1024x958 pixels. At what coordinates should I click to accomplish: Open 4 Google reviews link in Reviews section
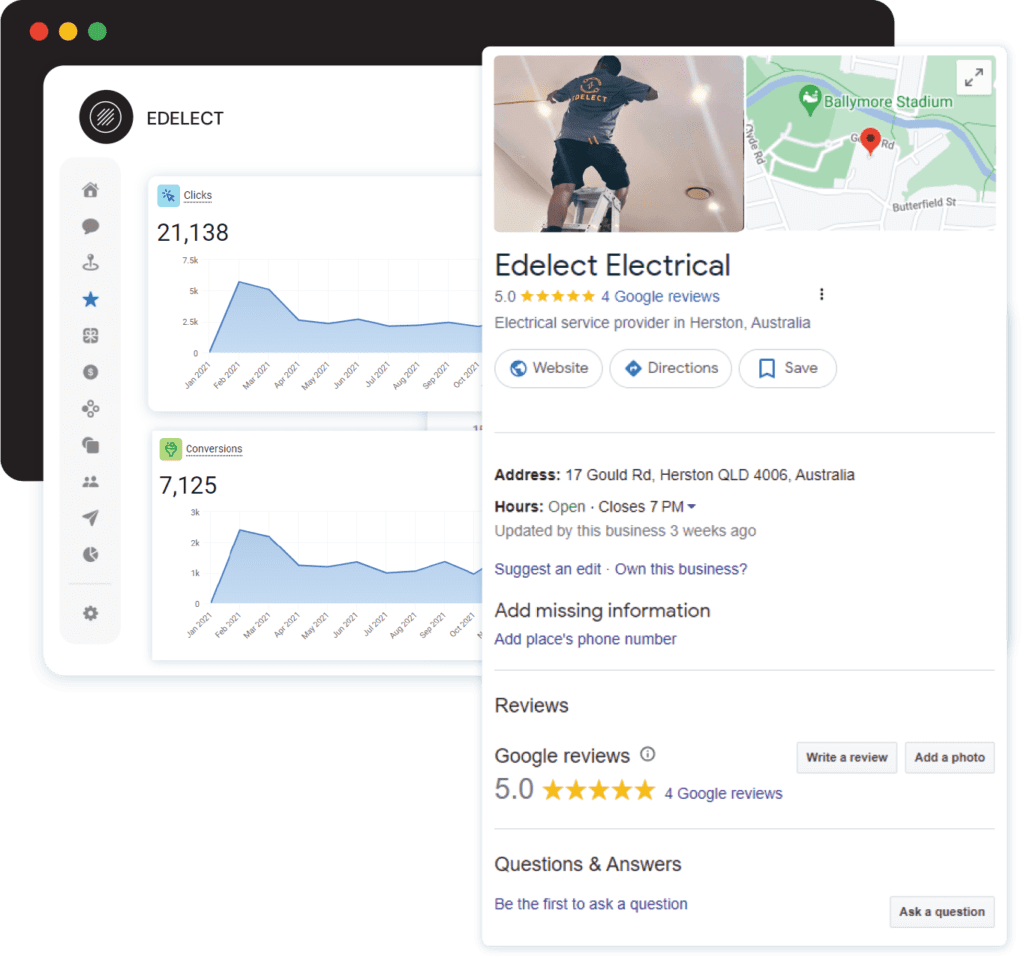[724, 793]
